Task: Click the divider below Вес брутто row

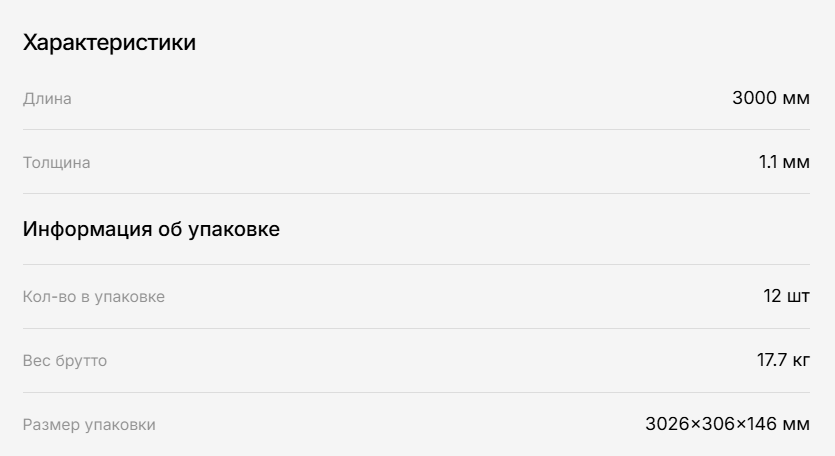Action: click(416, 393)
